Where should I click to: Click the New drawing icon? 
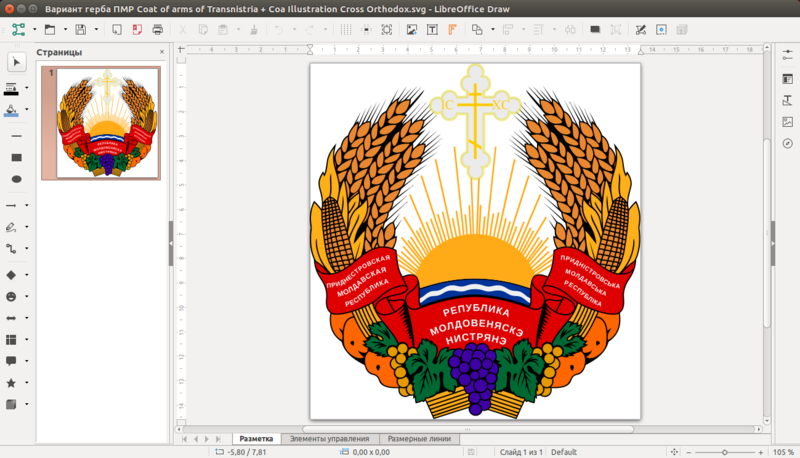coord(18,30)
